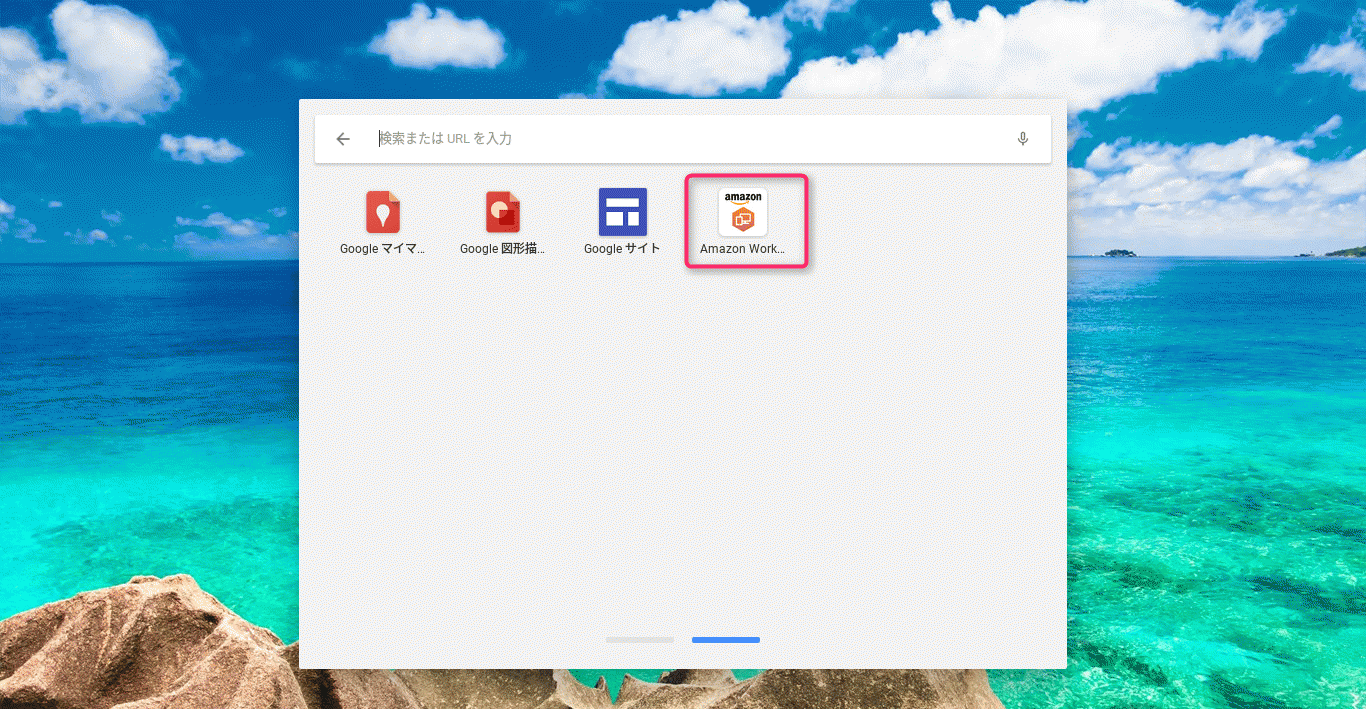Viewport: 1366px width, 709px height.
Task: Select the second launcher page indicator
Action: [x=726, y=640]
